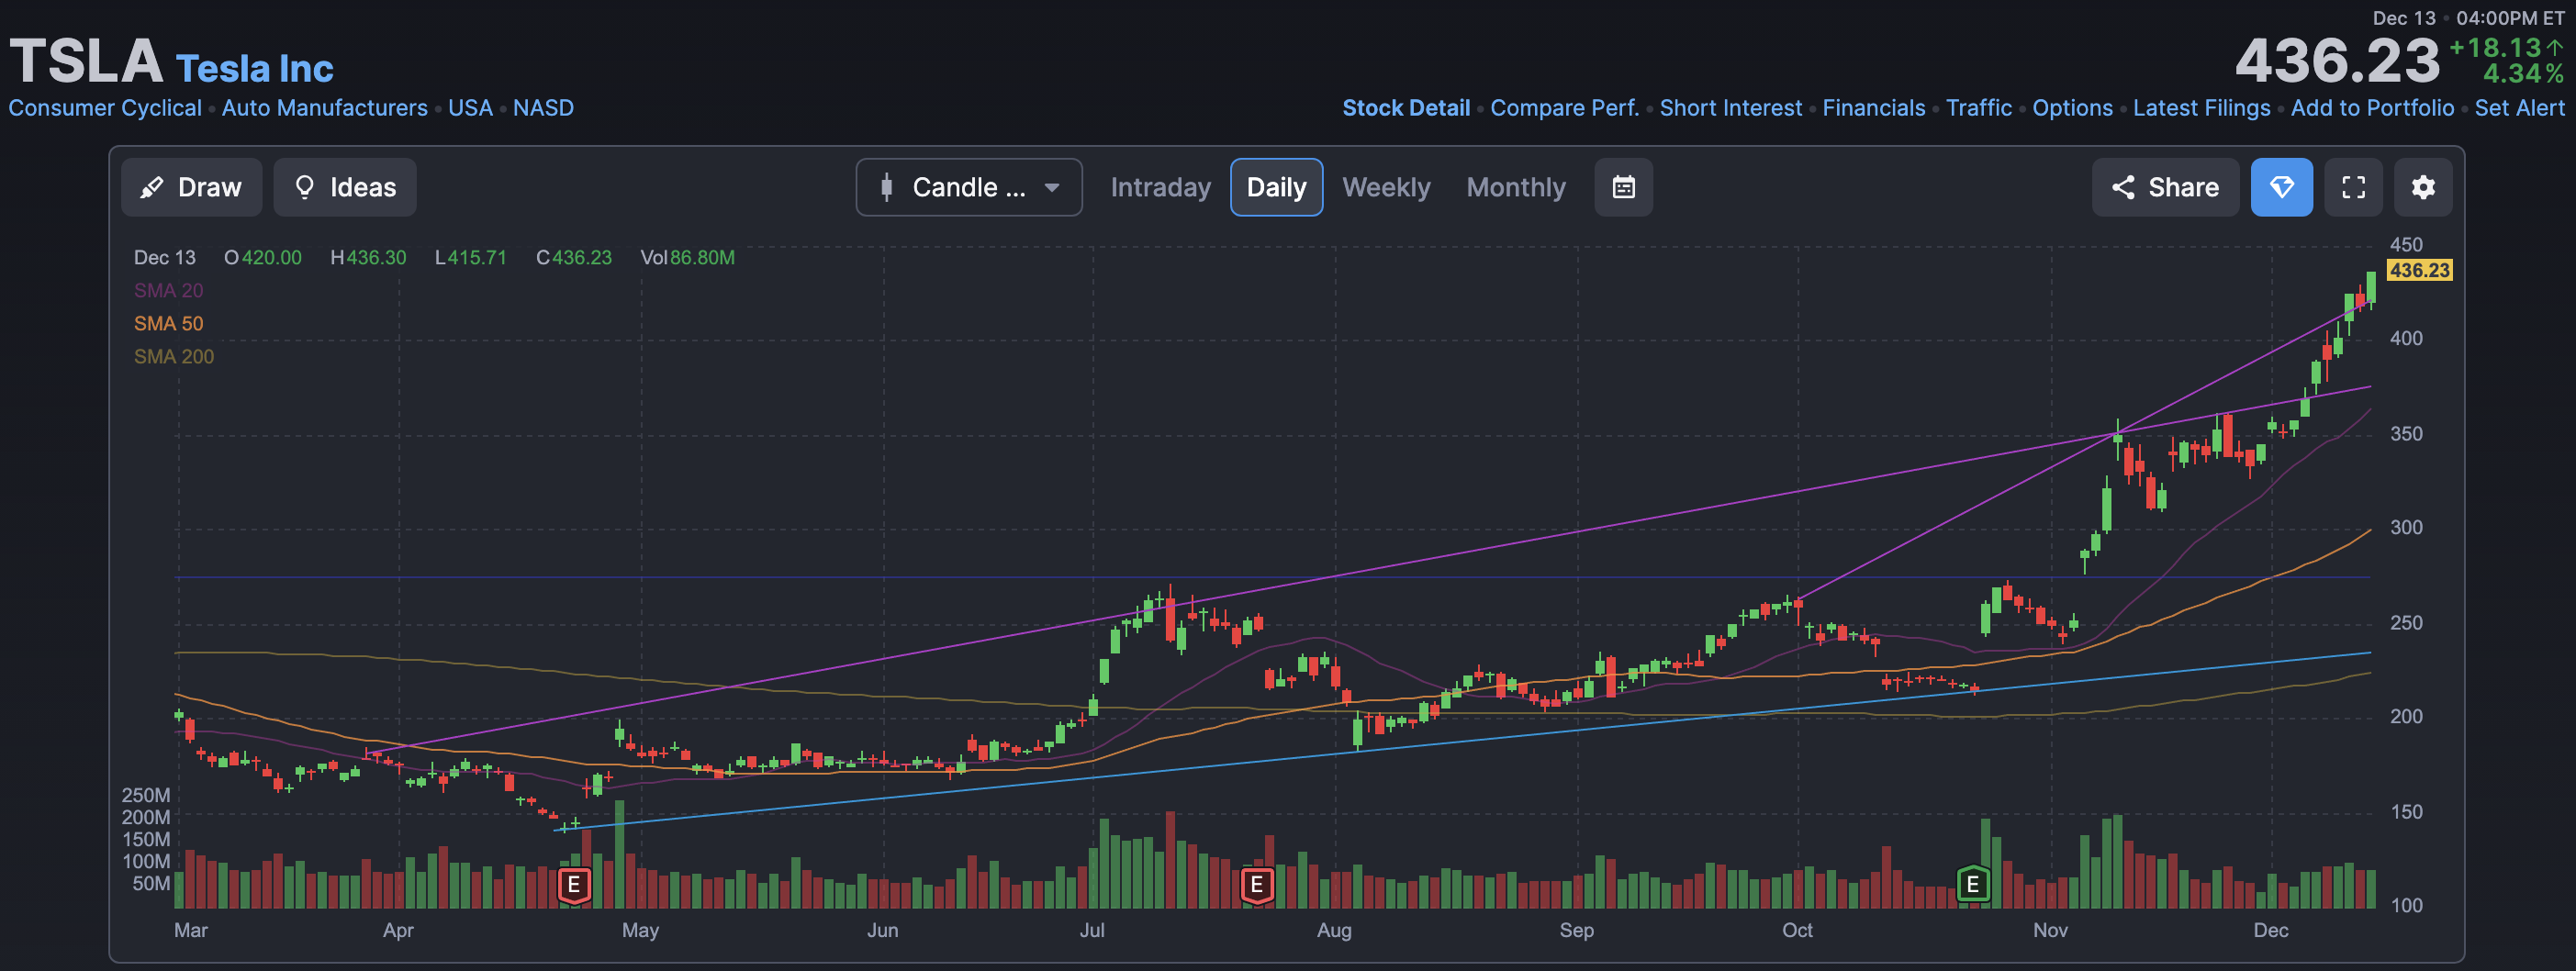Viewport: 2576px width, 971px height.
Task: Click the USA country link
Action: (x=470, y=108)
